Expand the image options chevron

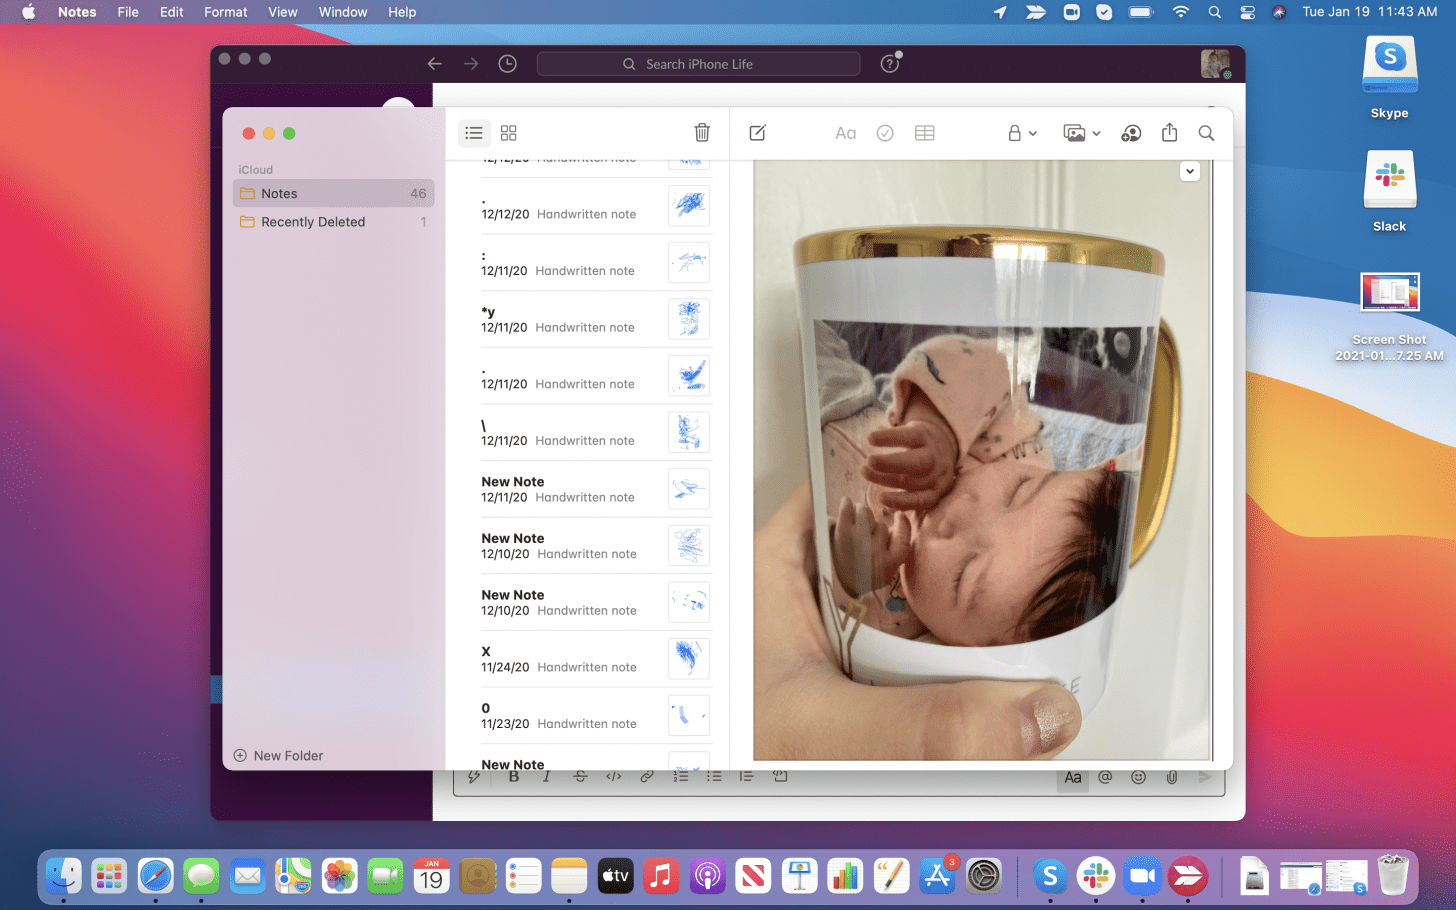[x=1189, y=171]
